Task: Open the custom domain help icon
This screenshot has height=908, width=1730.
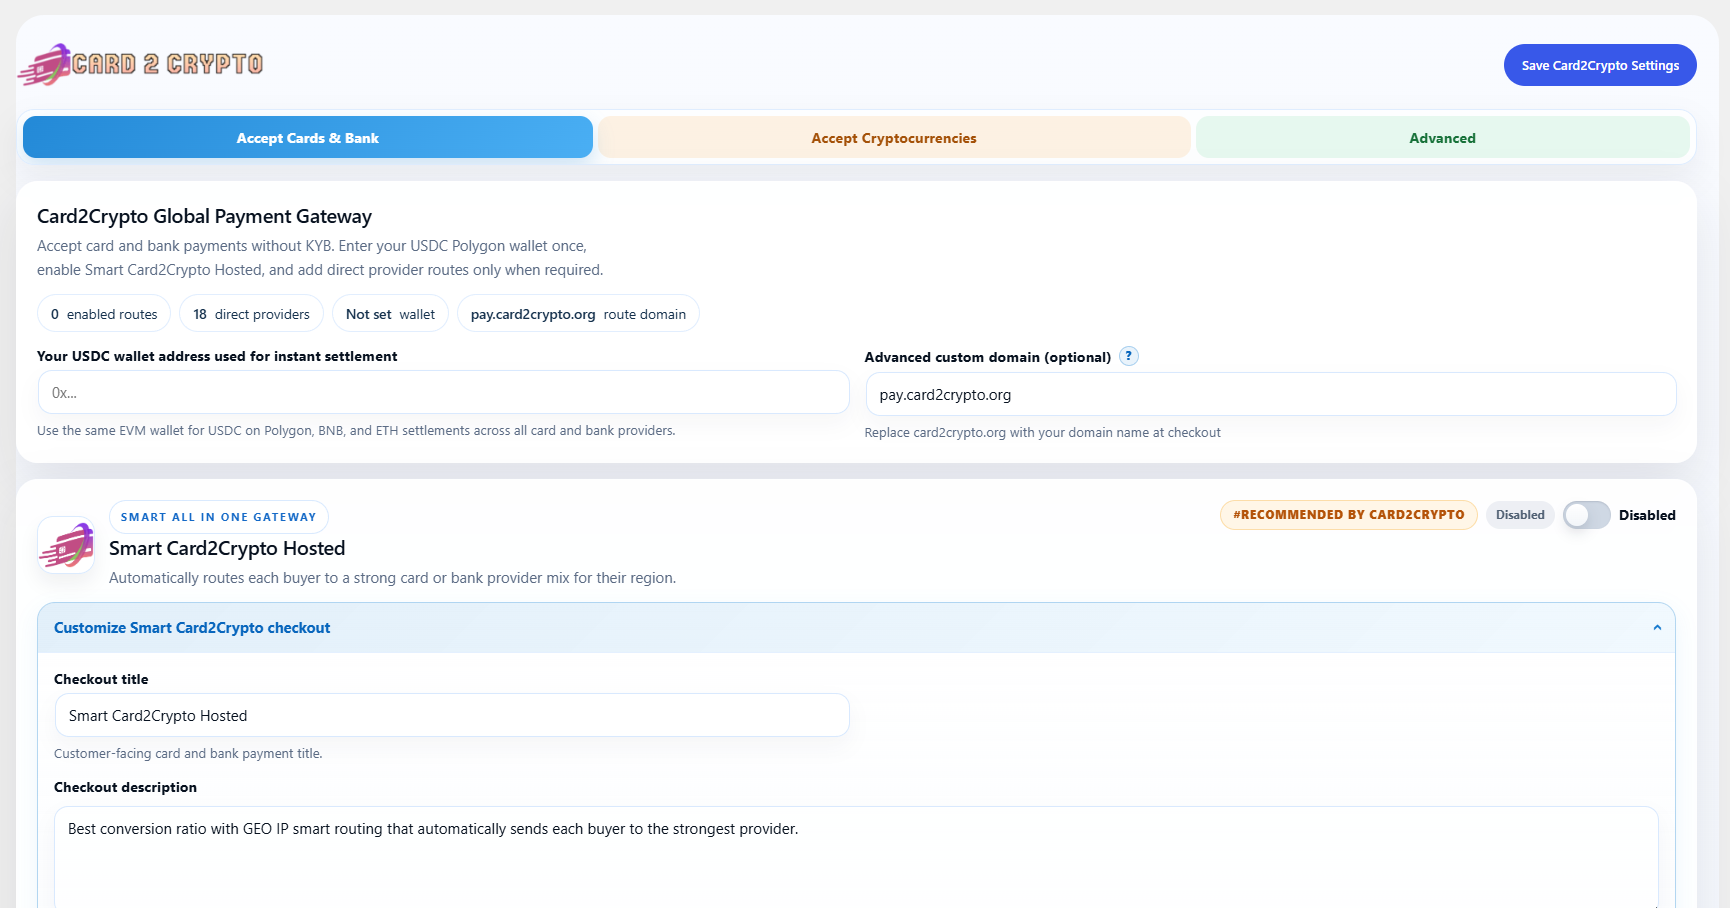Action: [1129, 356]
